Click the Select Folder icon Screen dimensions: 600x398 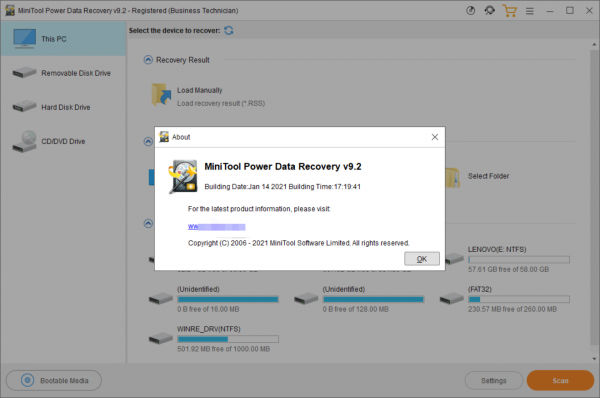(x=453, y=178)
